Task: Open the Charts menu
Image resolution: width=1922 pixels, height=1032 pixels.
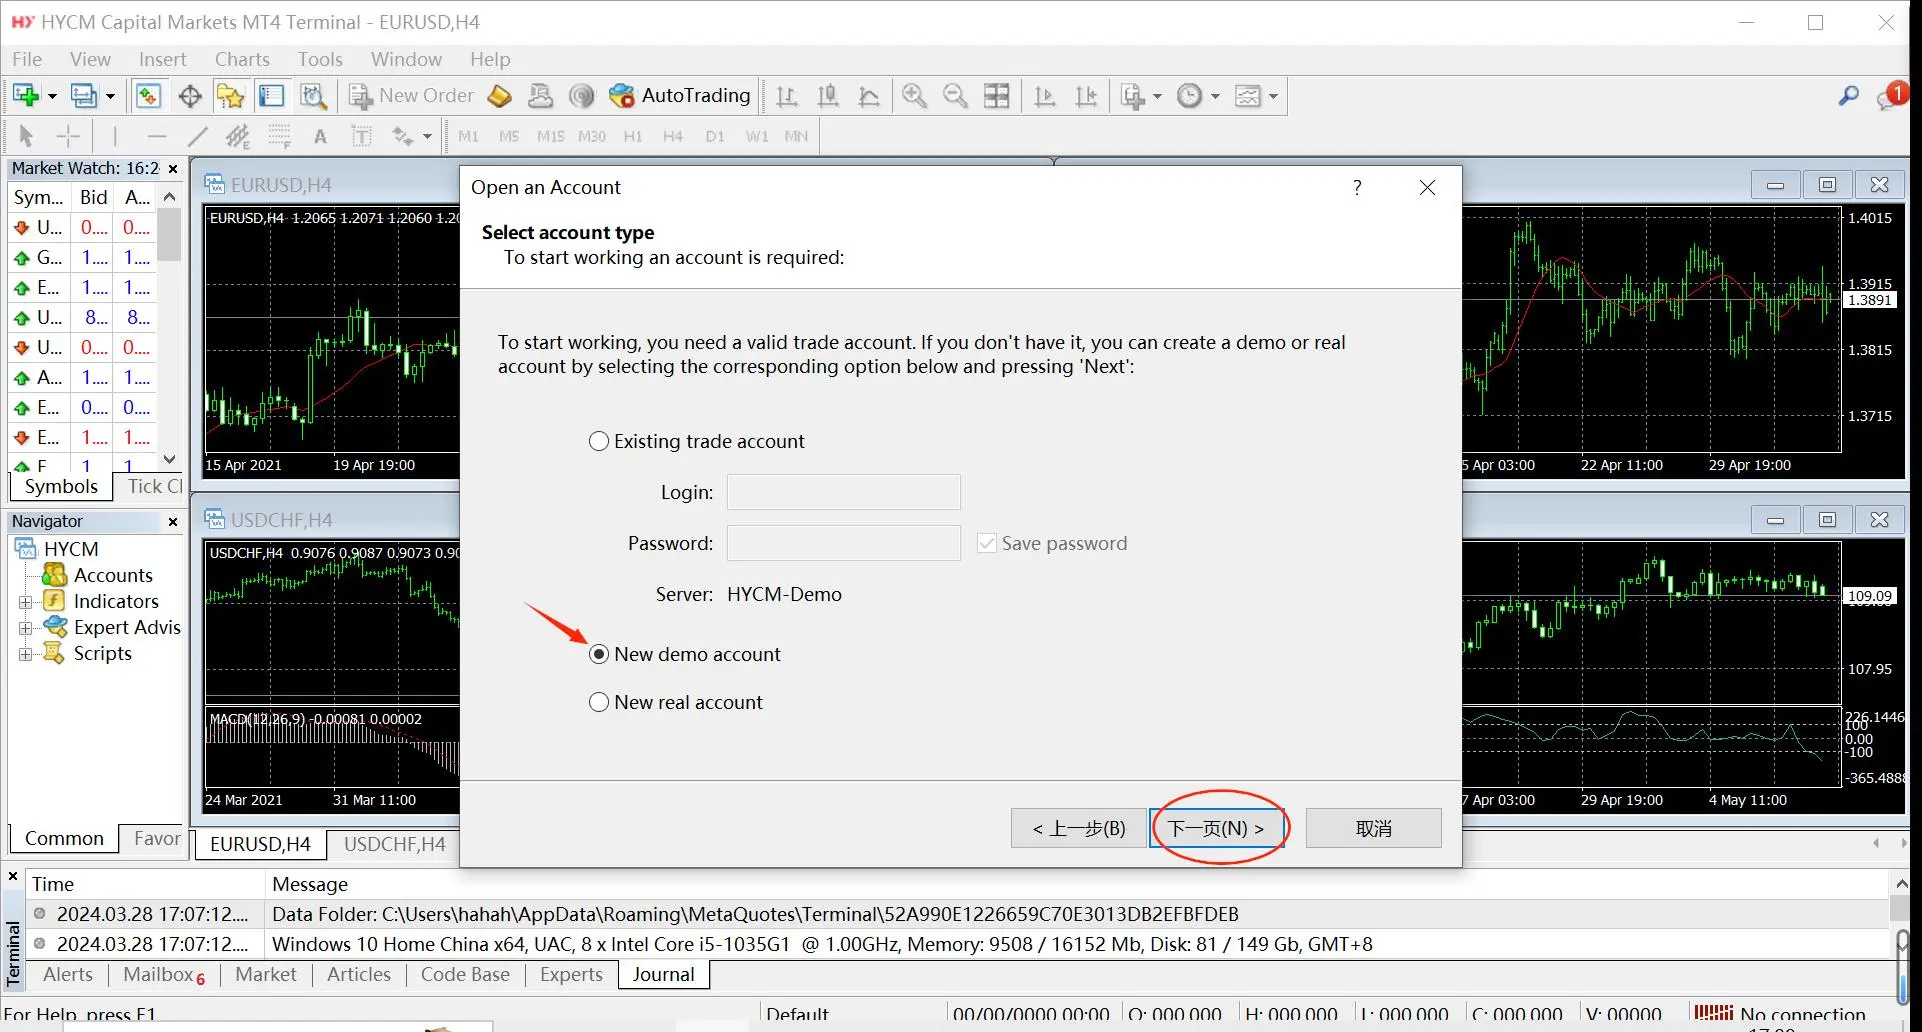Action: [242, 59]
